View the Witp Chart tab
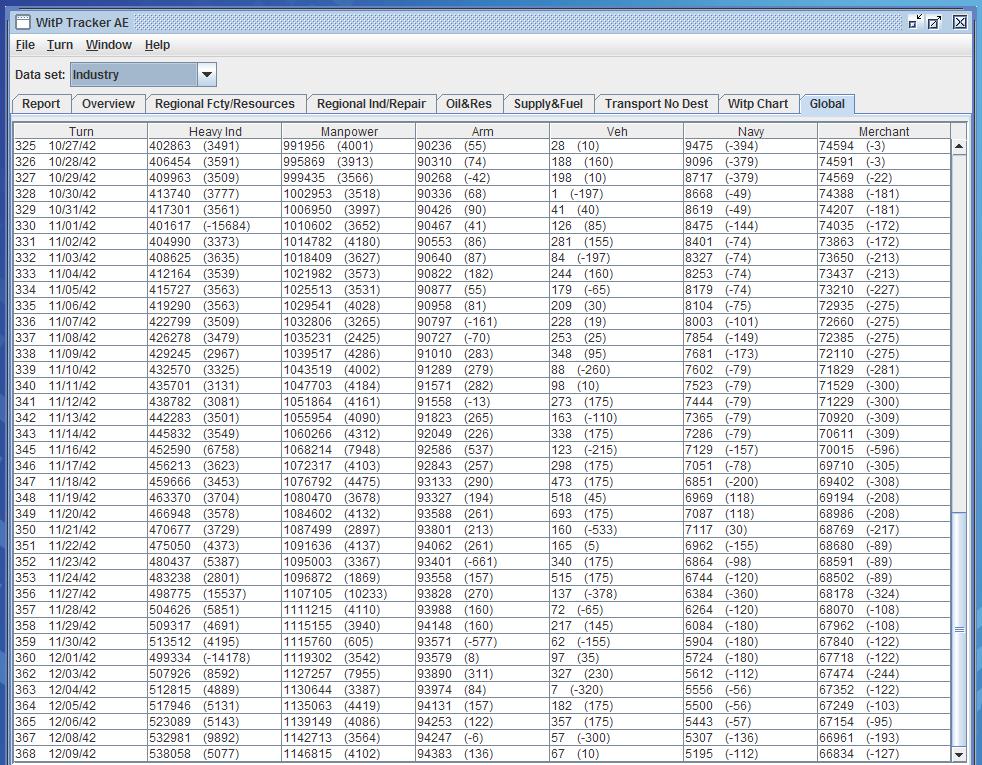982x765 pixels. click(758, 104)
